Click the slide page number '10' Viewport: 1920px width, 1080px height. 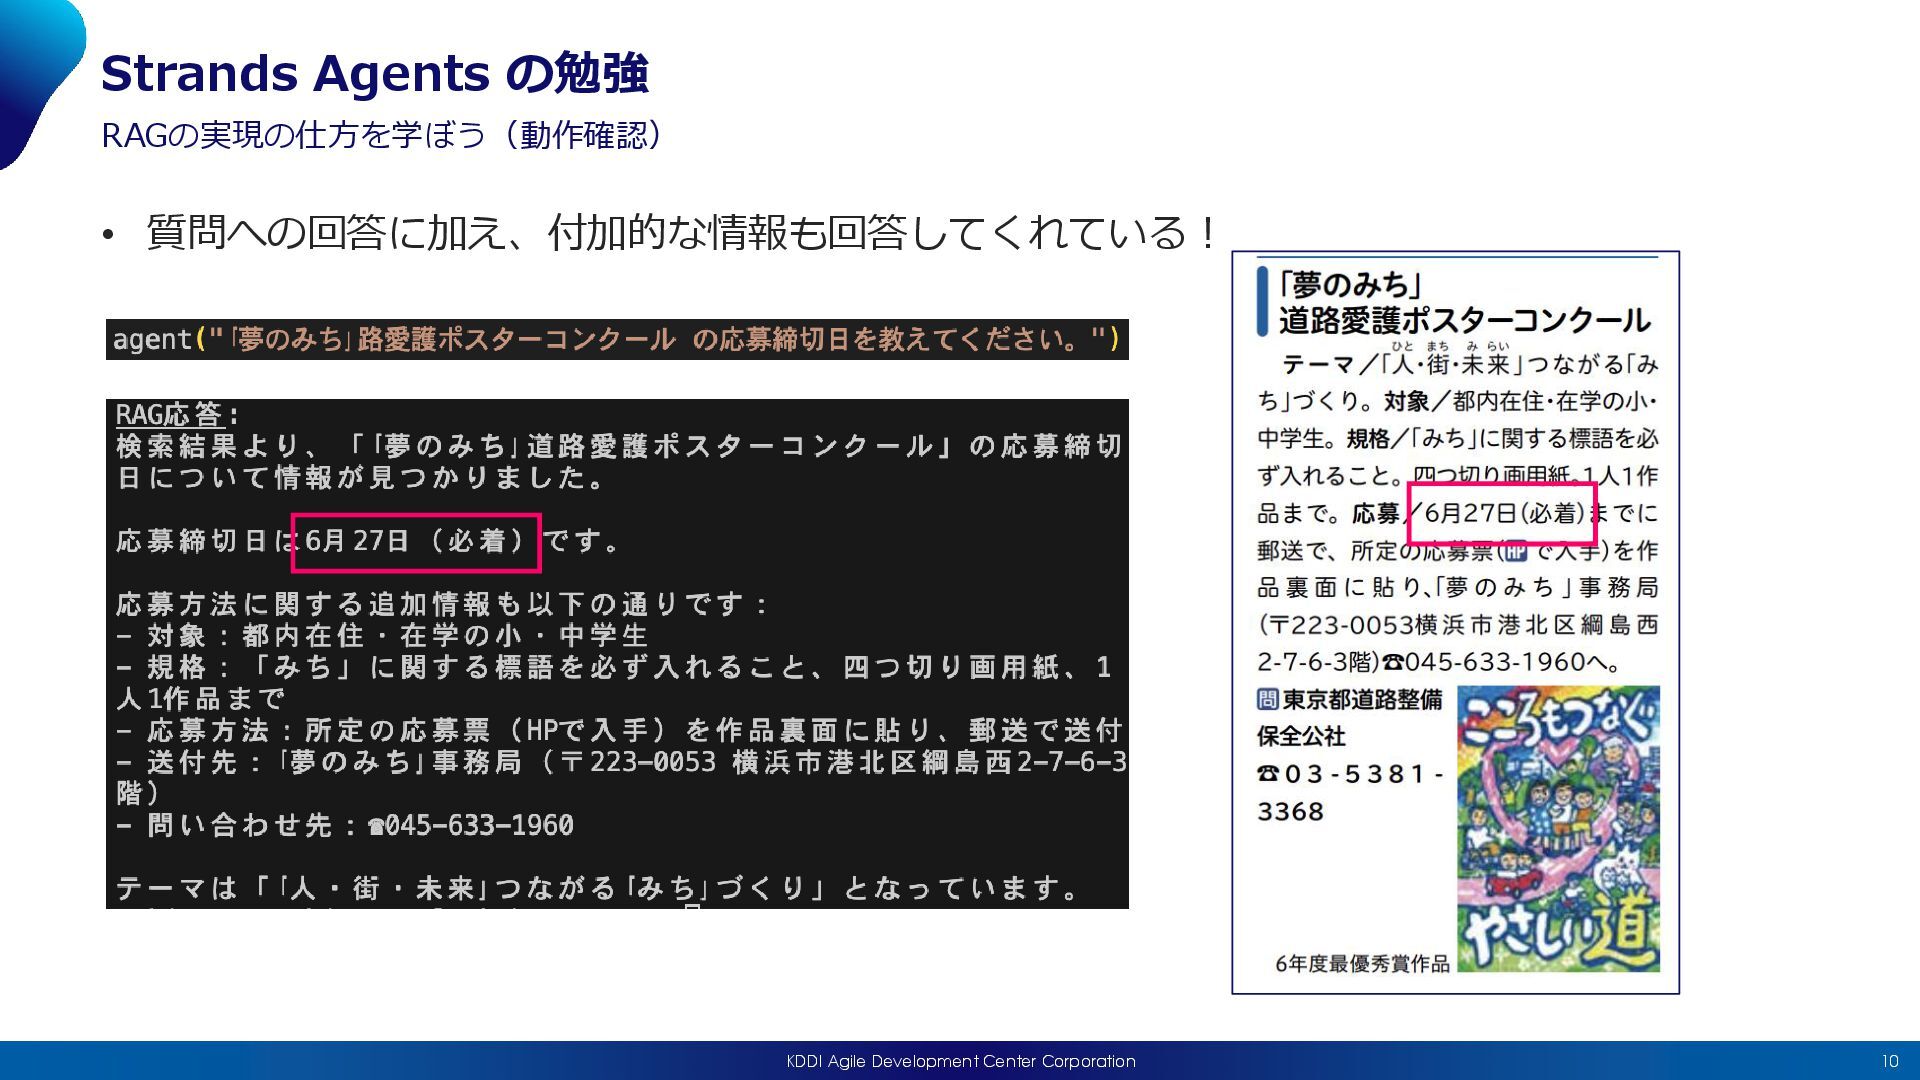[1890, 1061]
